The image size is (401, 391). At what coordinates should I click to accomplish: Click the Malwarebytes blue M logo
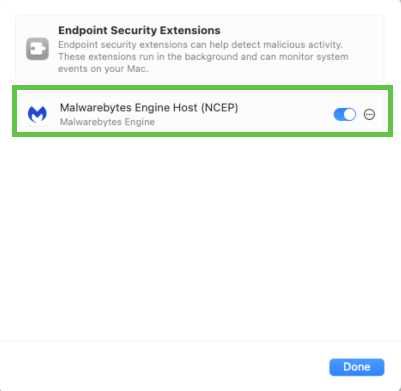37,114
